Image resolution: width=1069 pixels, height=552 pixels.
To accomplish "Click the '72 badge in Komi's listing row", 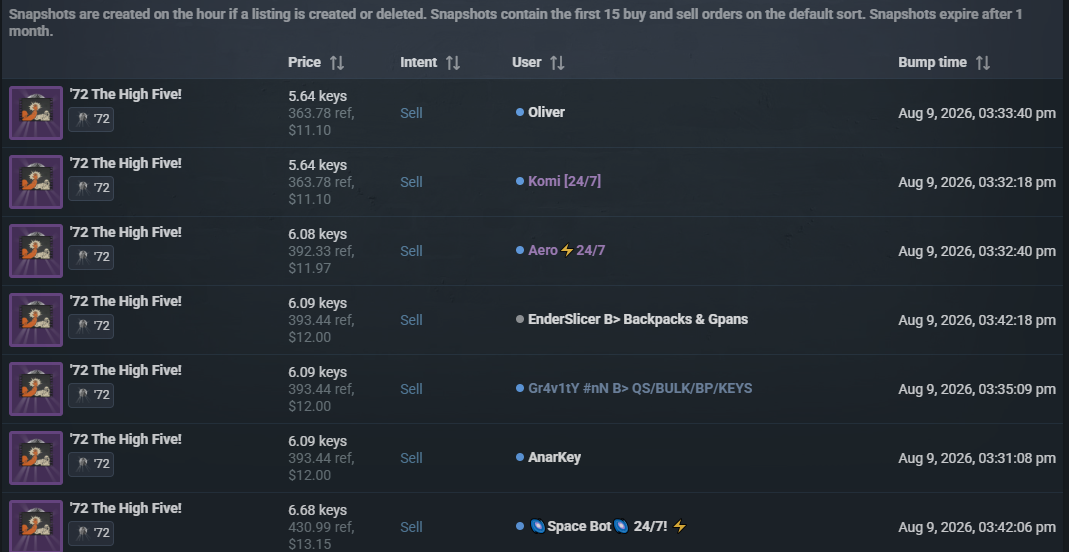I will [91, 188].
